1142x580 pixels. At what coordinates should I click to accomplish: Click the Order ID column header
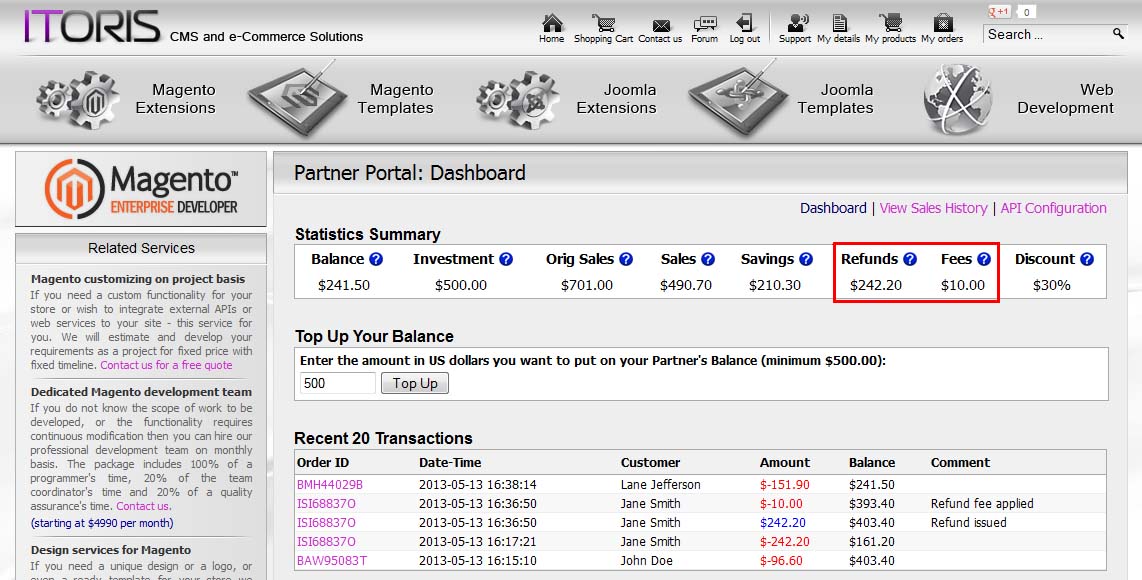[323, 463]
